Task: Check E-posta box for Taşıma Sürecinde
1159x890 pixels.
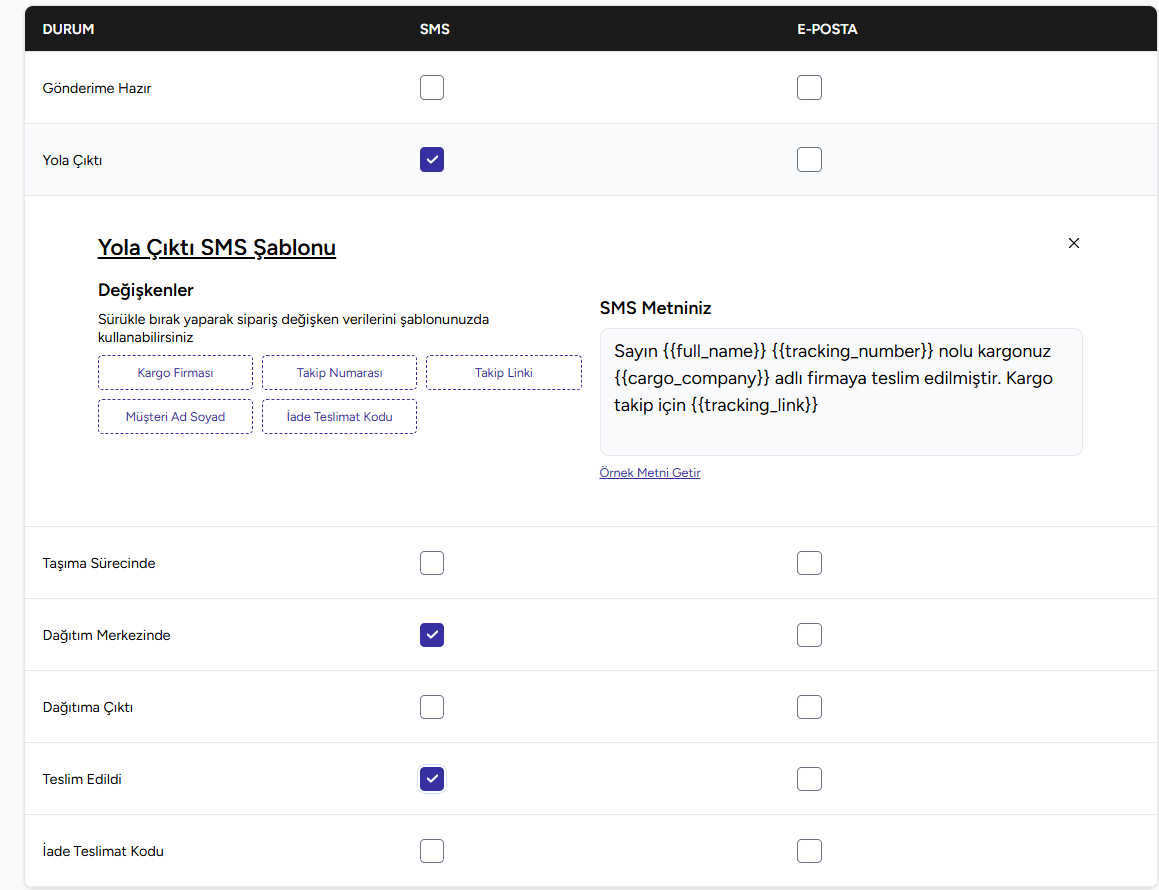Action: point(809,563)
